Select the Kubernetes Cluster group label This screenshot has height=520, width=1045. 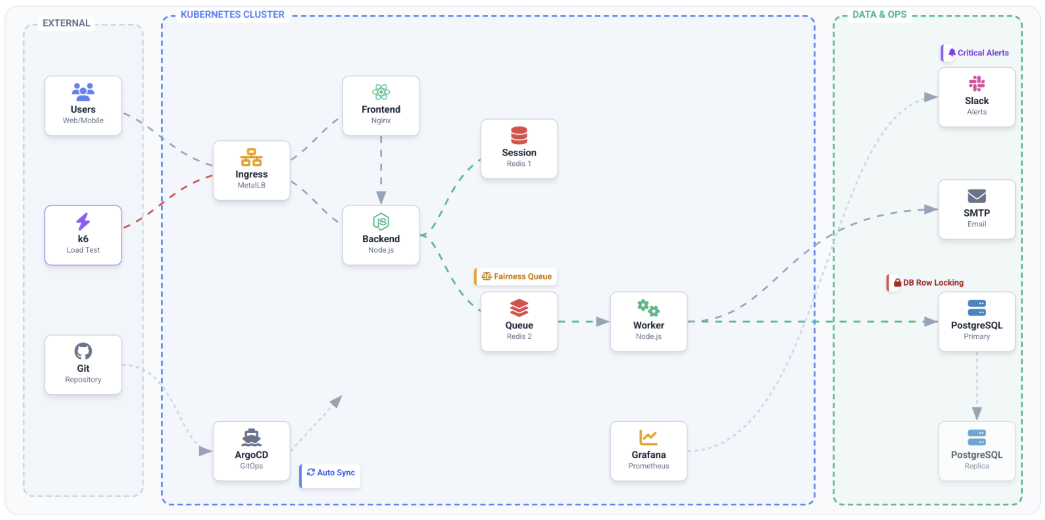coord(232,15)
